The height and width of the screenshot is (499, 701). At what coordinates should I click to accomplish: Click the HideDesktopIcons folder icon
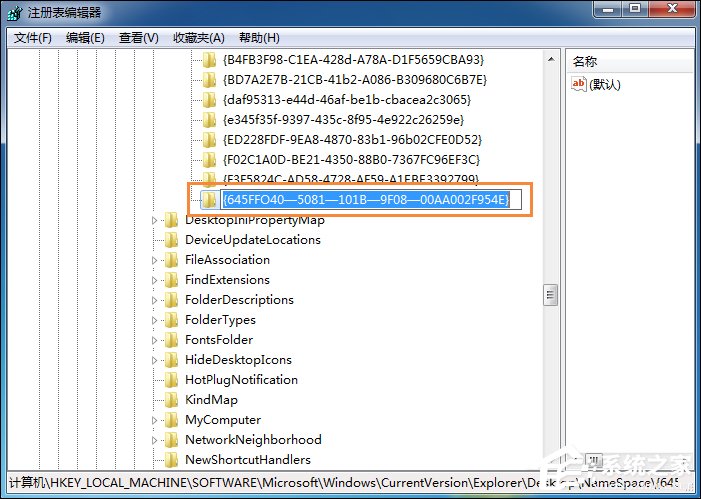point(171,359)
